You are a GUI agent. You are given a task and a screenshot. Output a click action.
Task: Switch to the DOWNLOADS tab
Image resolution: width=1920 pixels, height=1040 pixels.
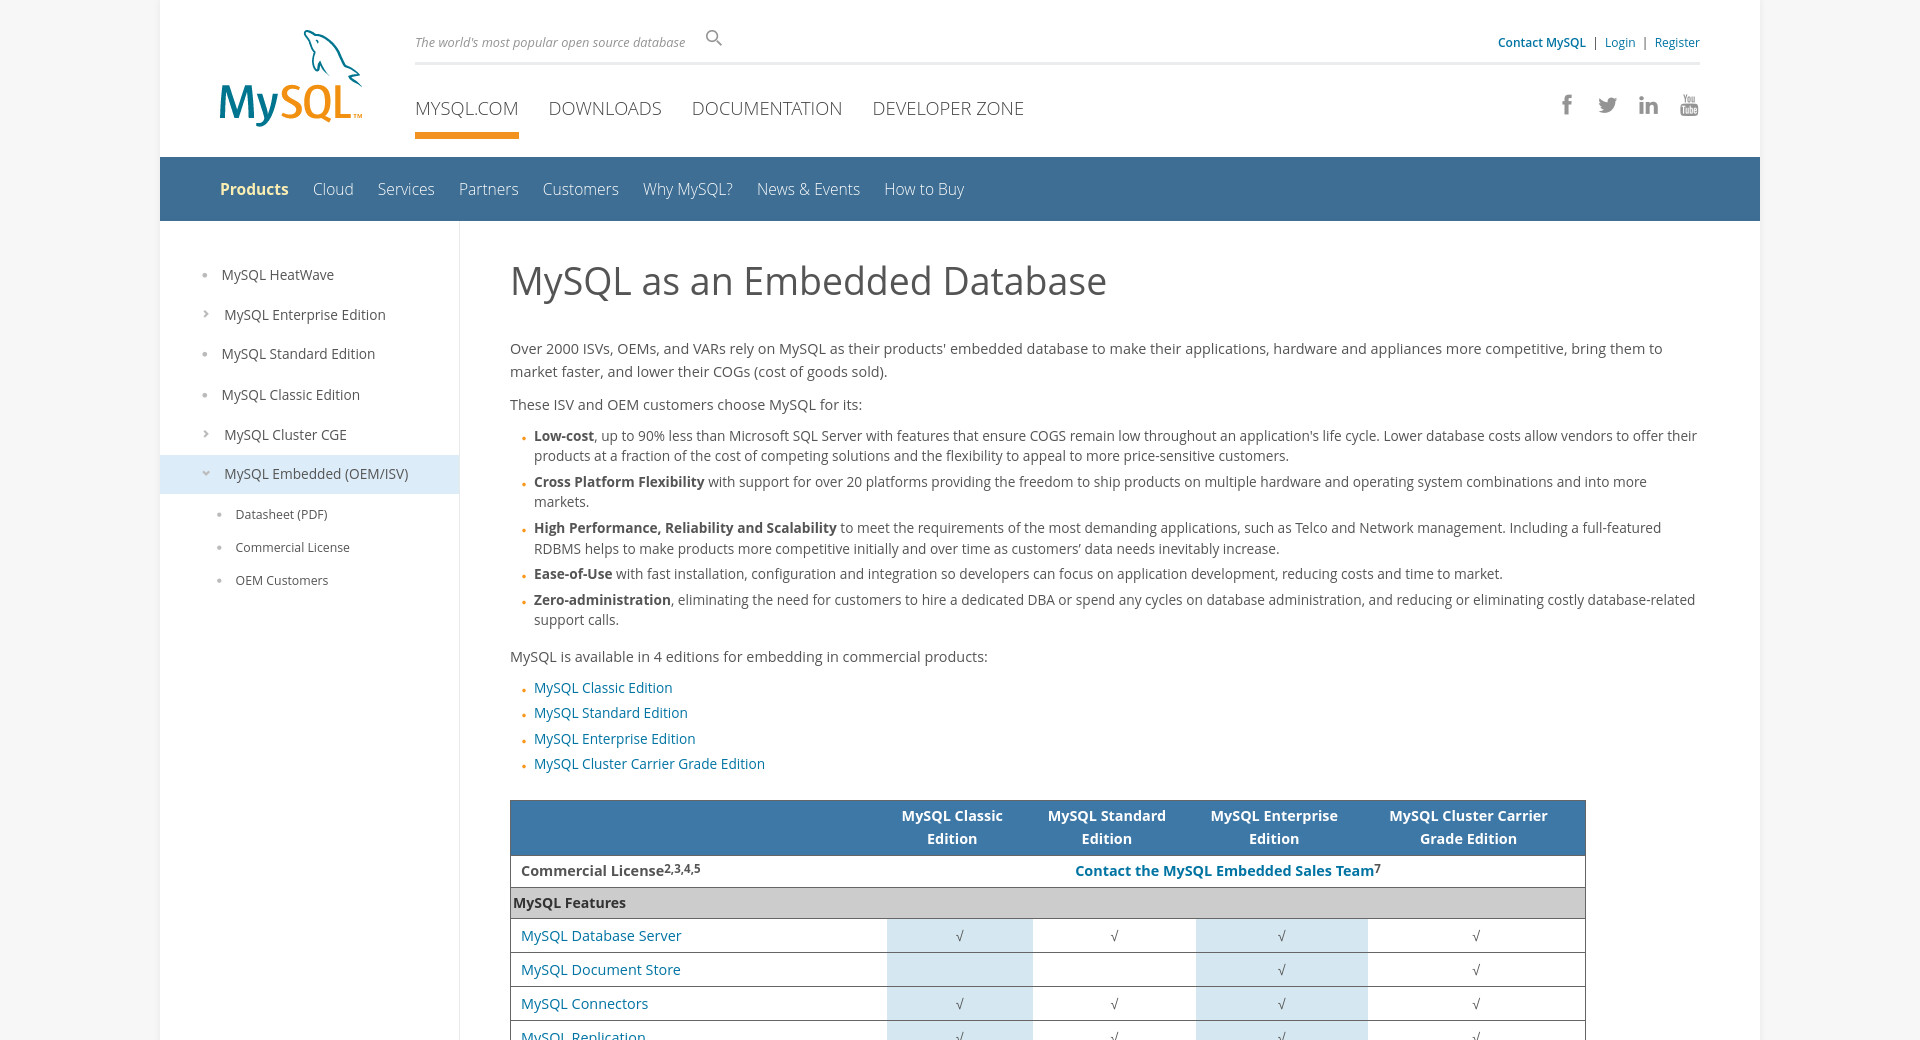(x=605, y=108)
